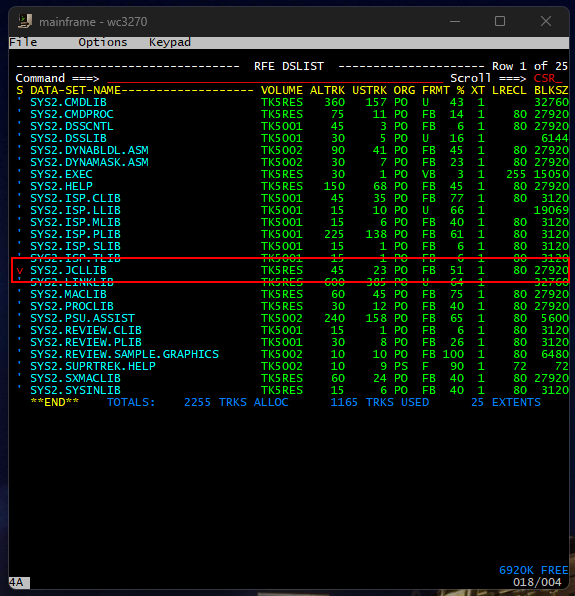Select SYS2.PROCLIB data set
The height and width of the screenshot is (596, 575).
pos(72,306)
